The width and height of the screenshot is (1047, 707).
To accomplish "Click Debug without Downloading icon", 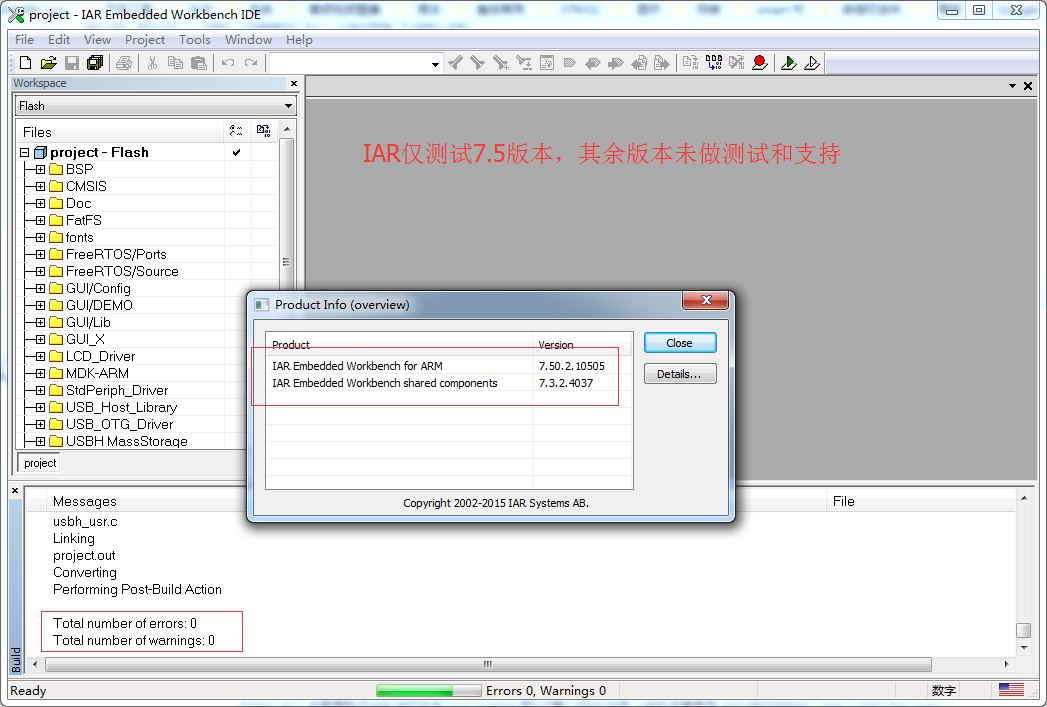I will click(812, 63).
